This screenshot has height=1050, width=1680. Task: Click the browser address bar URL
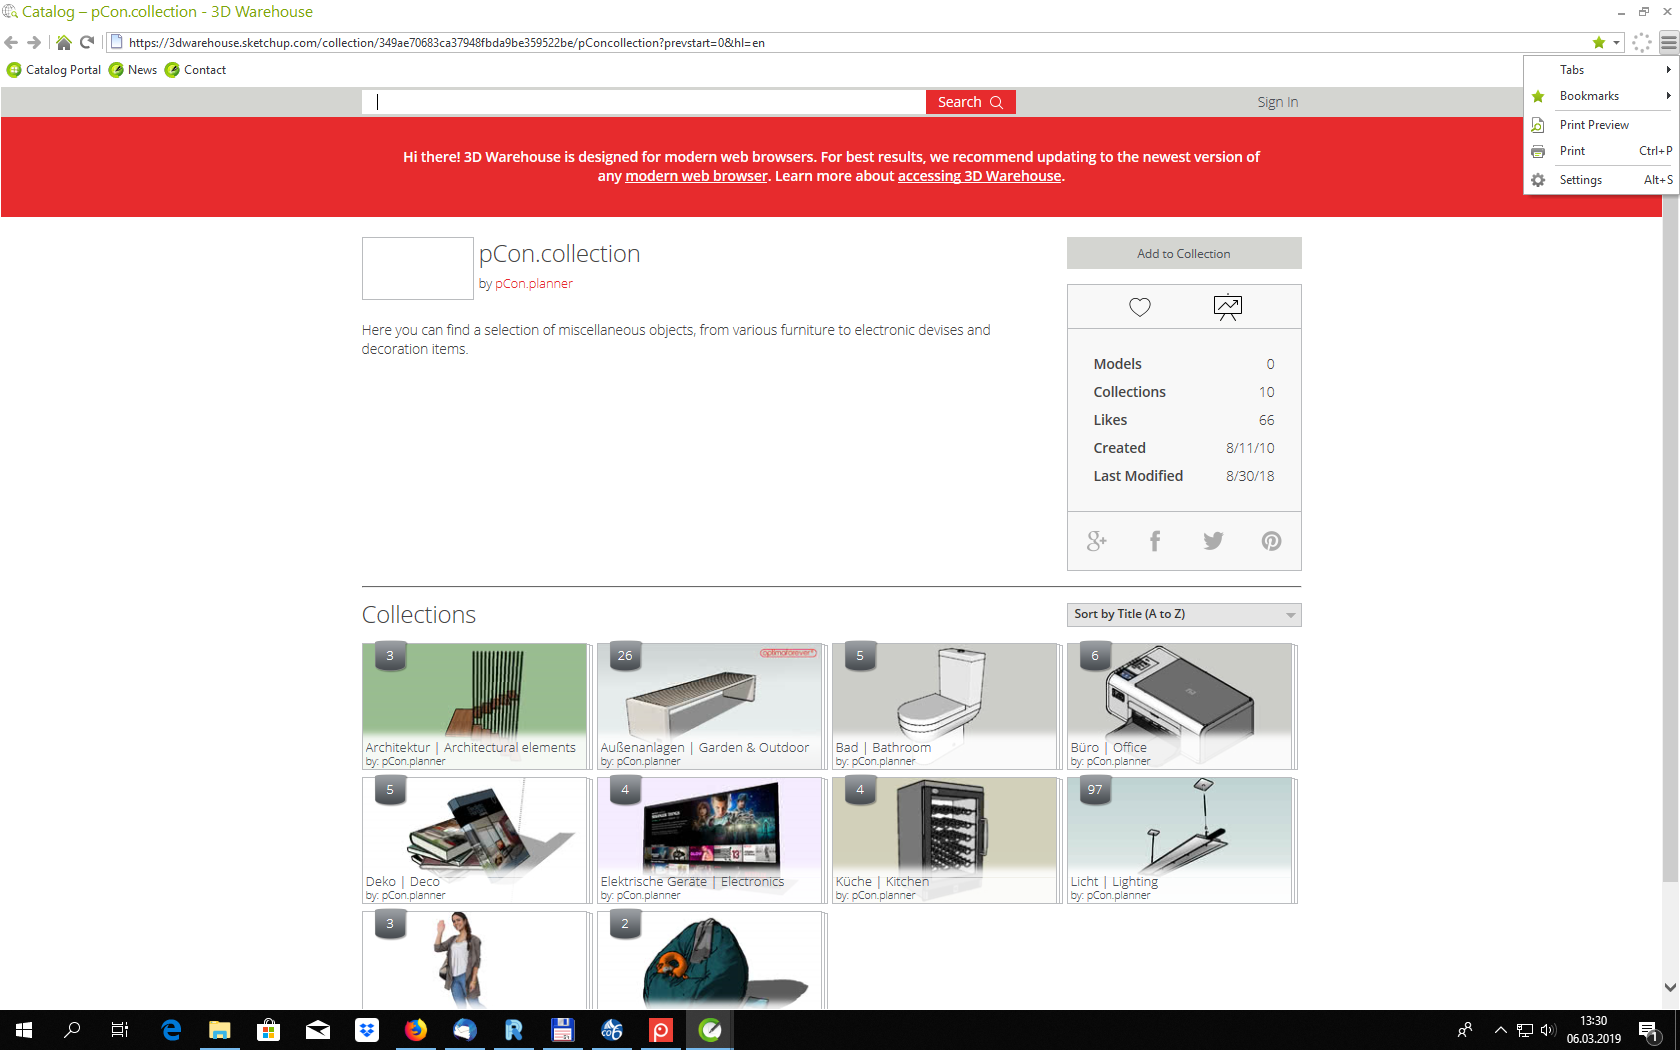point(446,43)
